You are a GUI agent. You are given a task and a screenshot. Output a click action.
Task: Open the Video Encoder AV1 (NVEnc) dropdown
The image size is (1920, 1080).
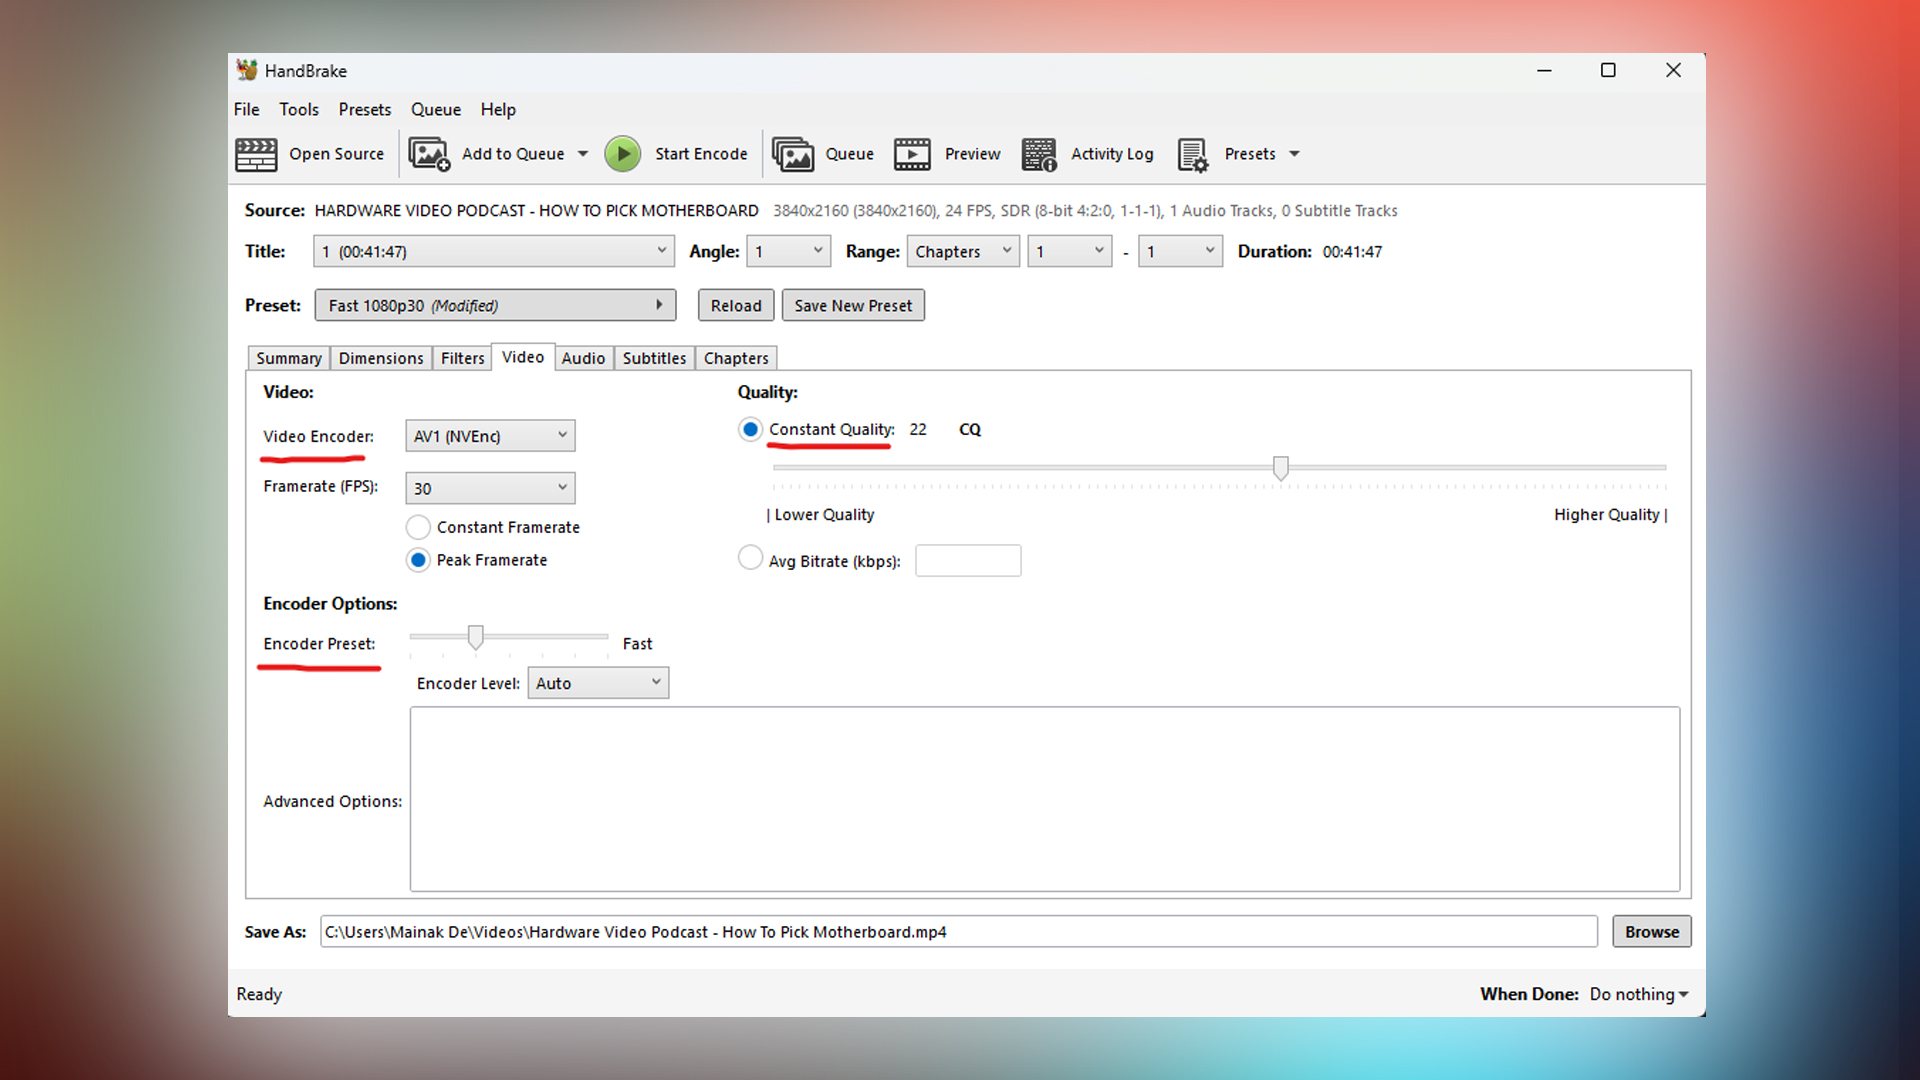coord(490,436)
